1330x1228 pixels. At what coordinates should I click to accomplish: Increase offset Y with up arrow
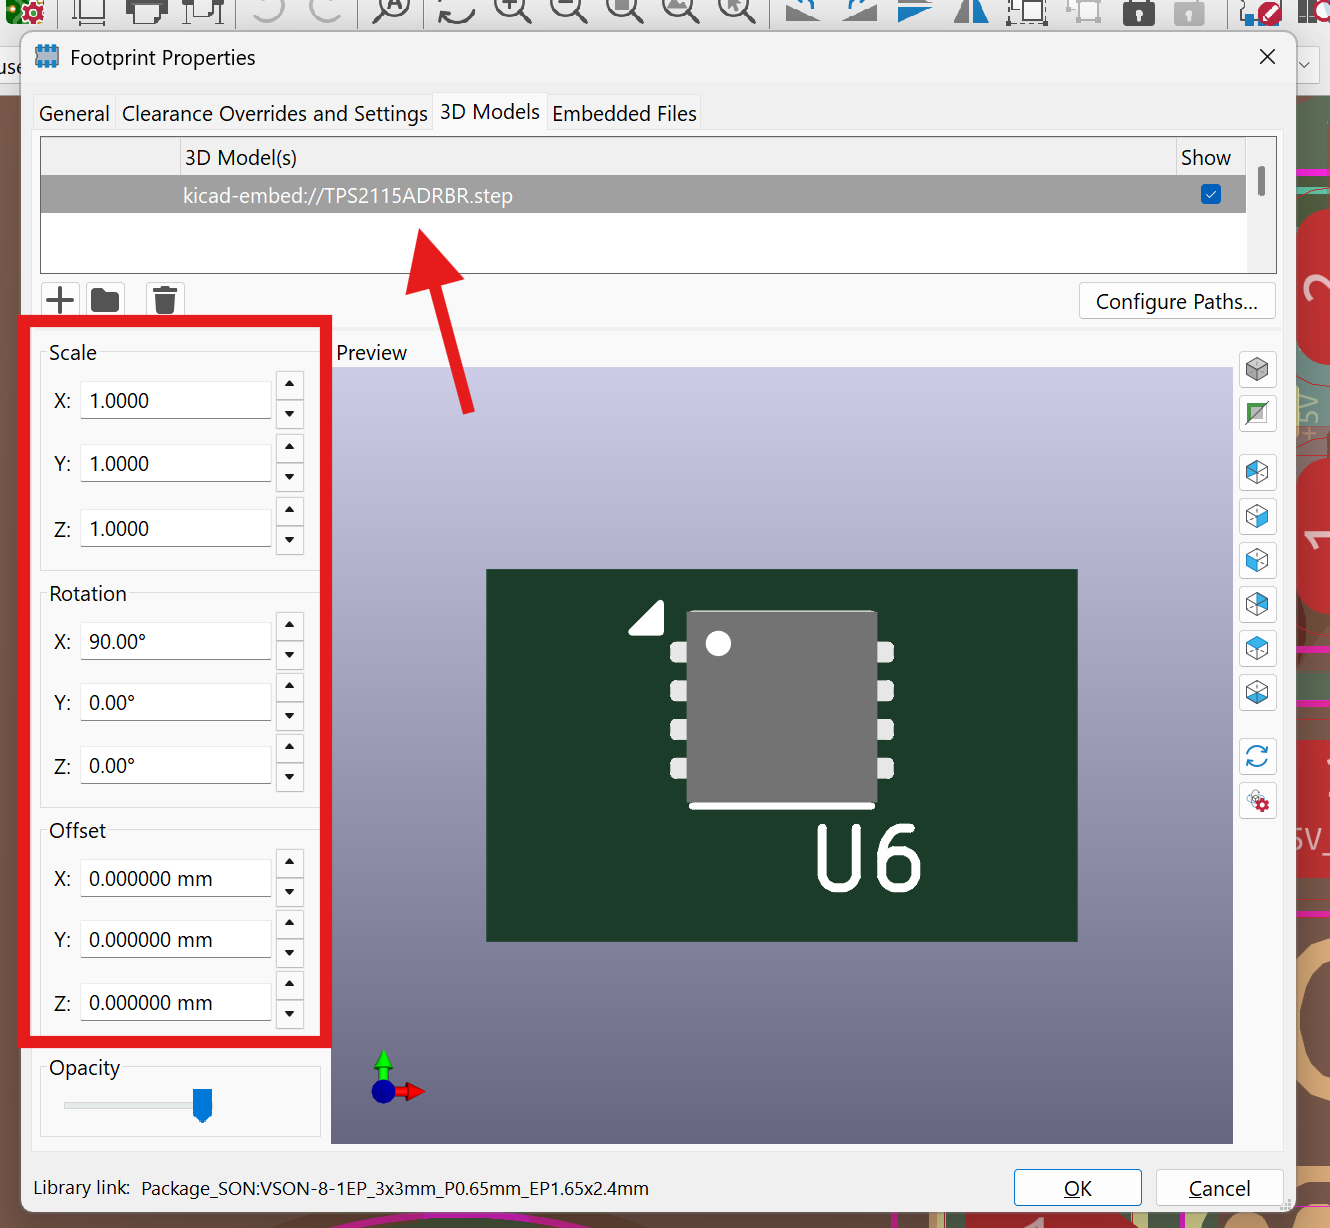click(x=289, y=923)
